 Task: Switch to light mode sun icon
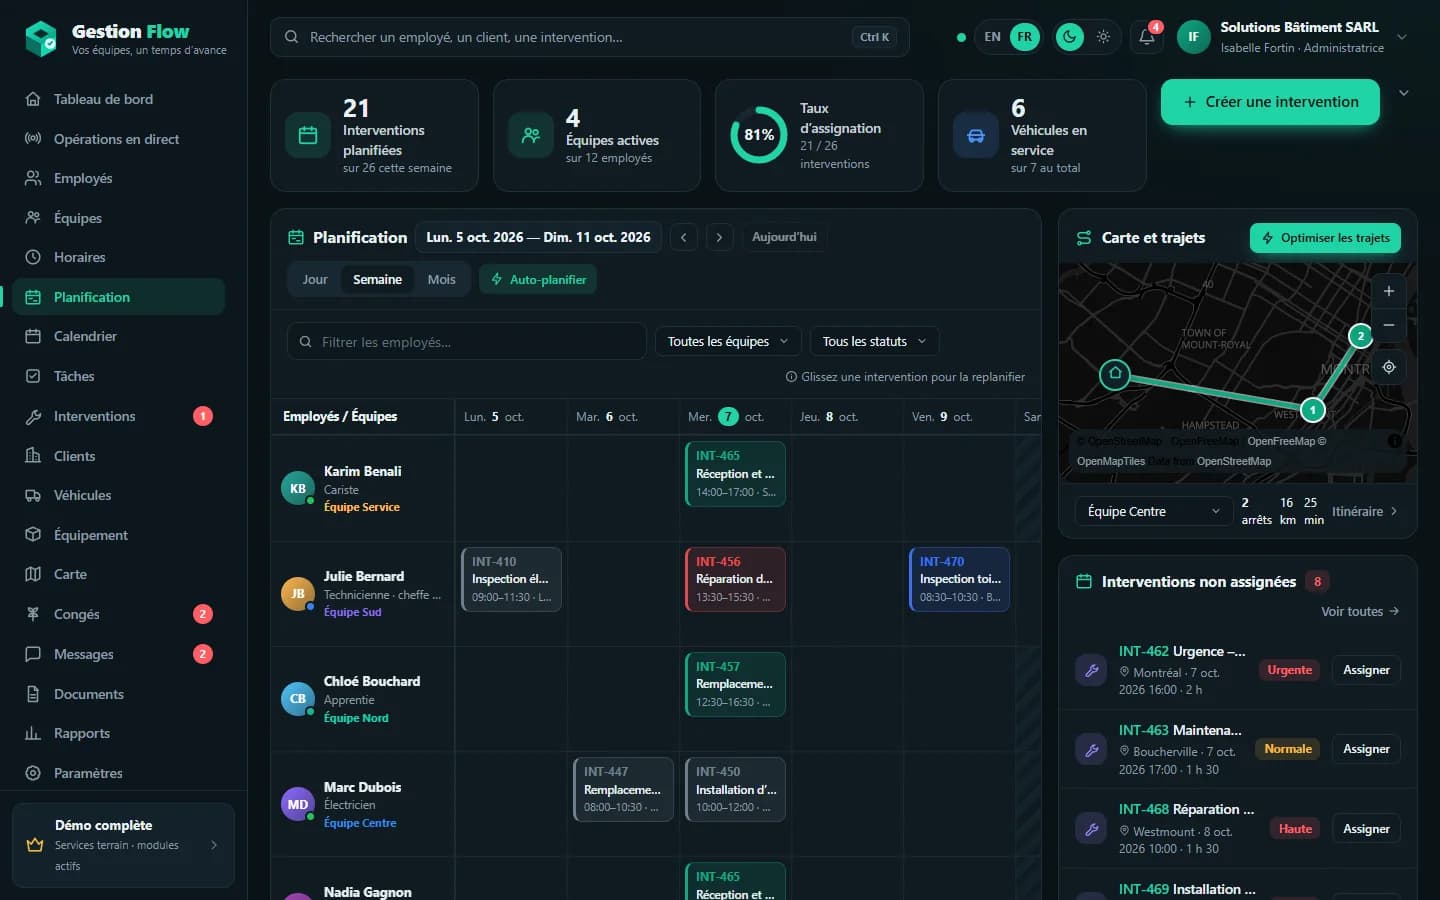point(1103,37)
